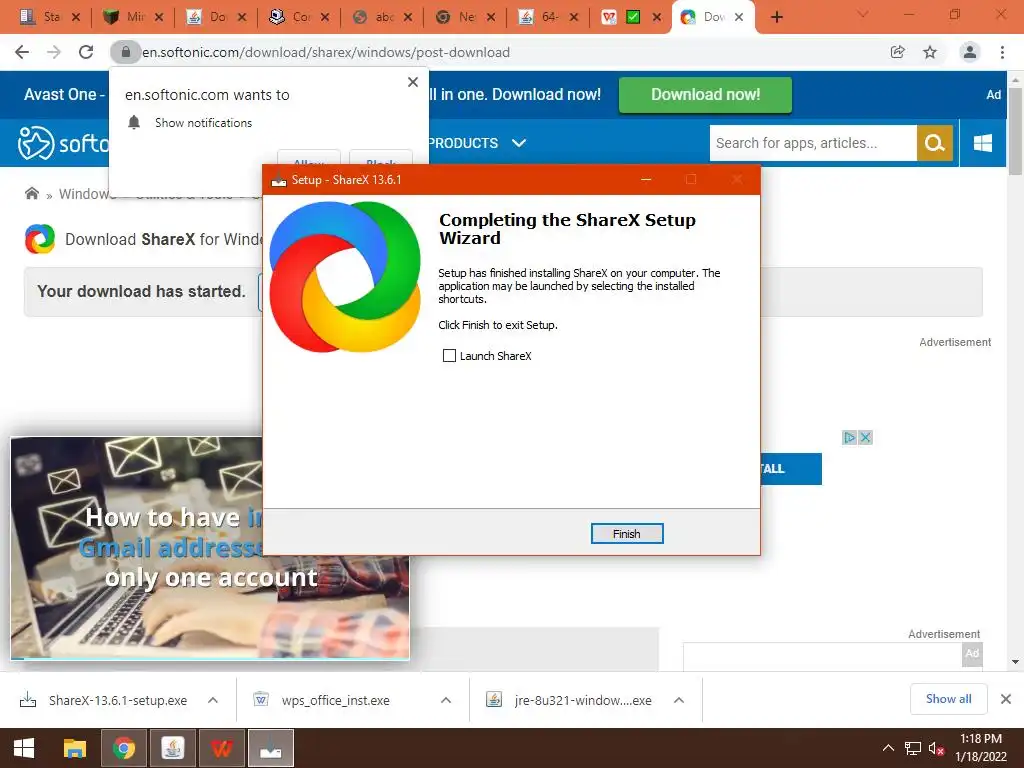Click the orange search magnifier button
The height and width of the screenshot is (768, 1024).
tap(935, 143)
